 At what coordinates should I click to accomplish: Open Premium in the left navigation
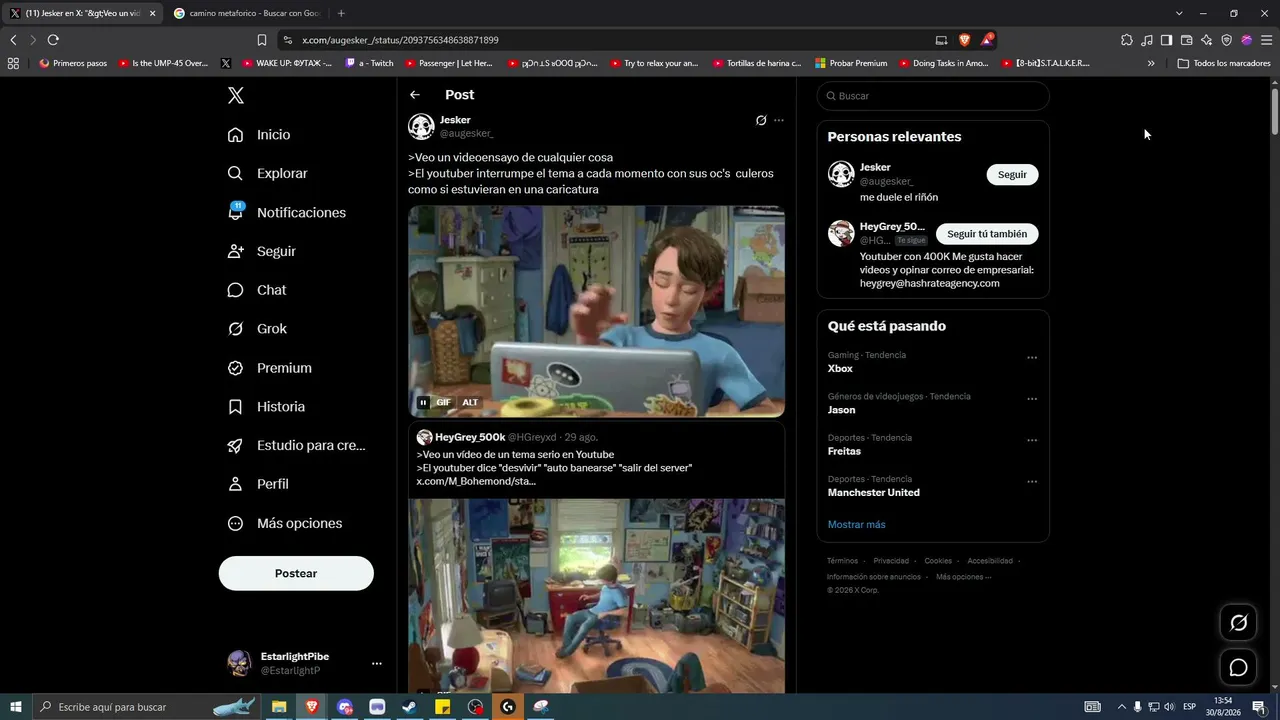pyautogui.click(x=270, y=368)
